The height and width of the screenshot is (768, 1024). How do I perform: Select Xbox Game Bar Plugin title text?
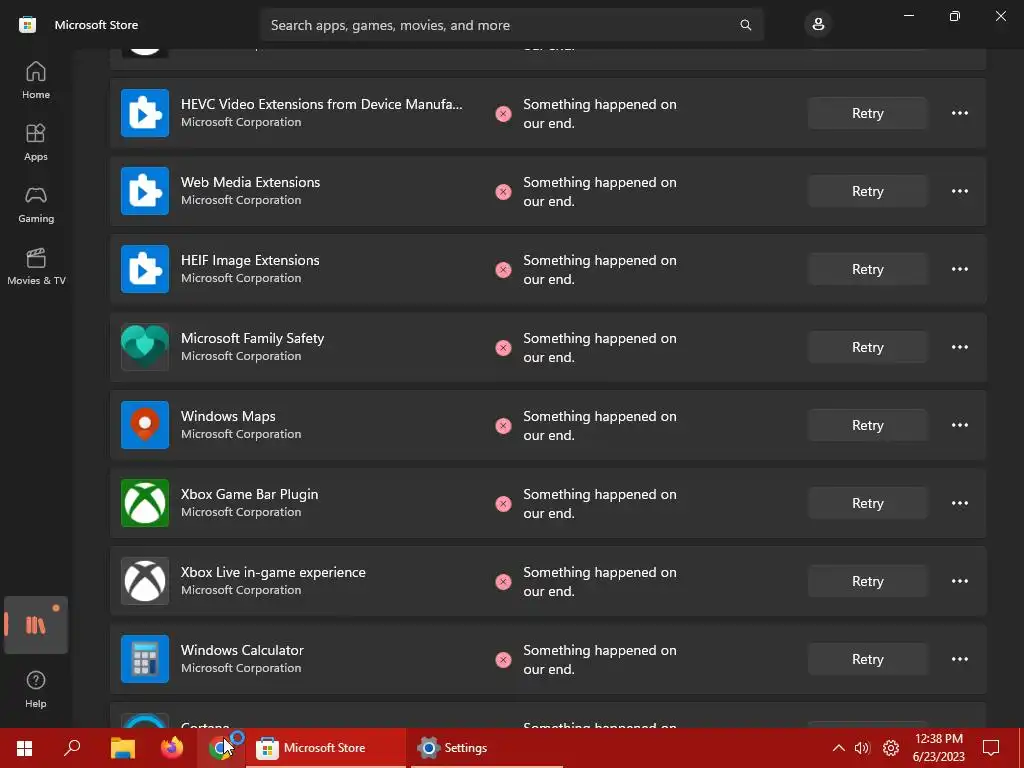pyautogui.click(x=249, y=494)
